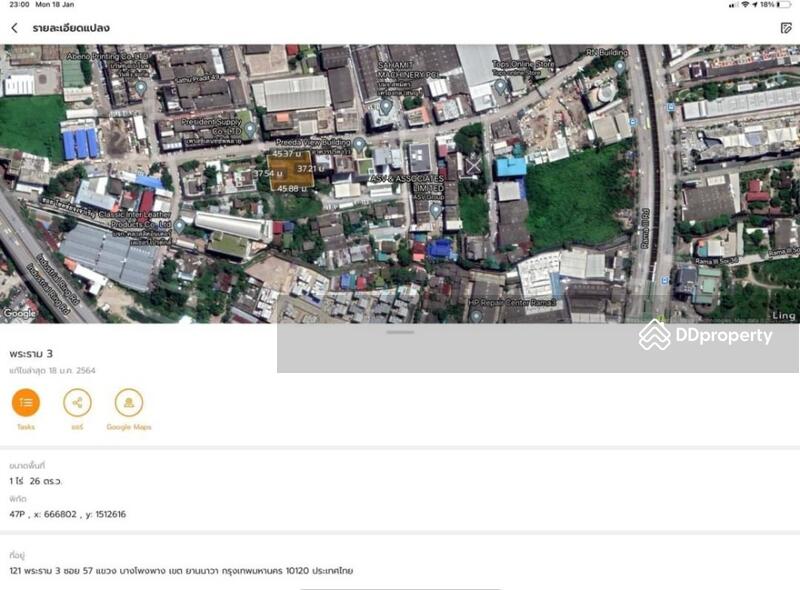Select the President Supply Co. map pin
The width and height of the screenshot is (800, 590).
(x=250, y=129)
